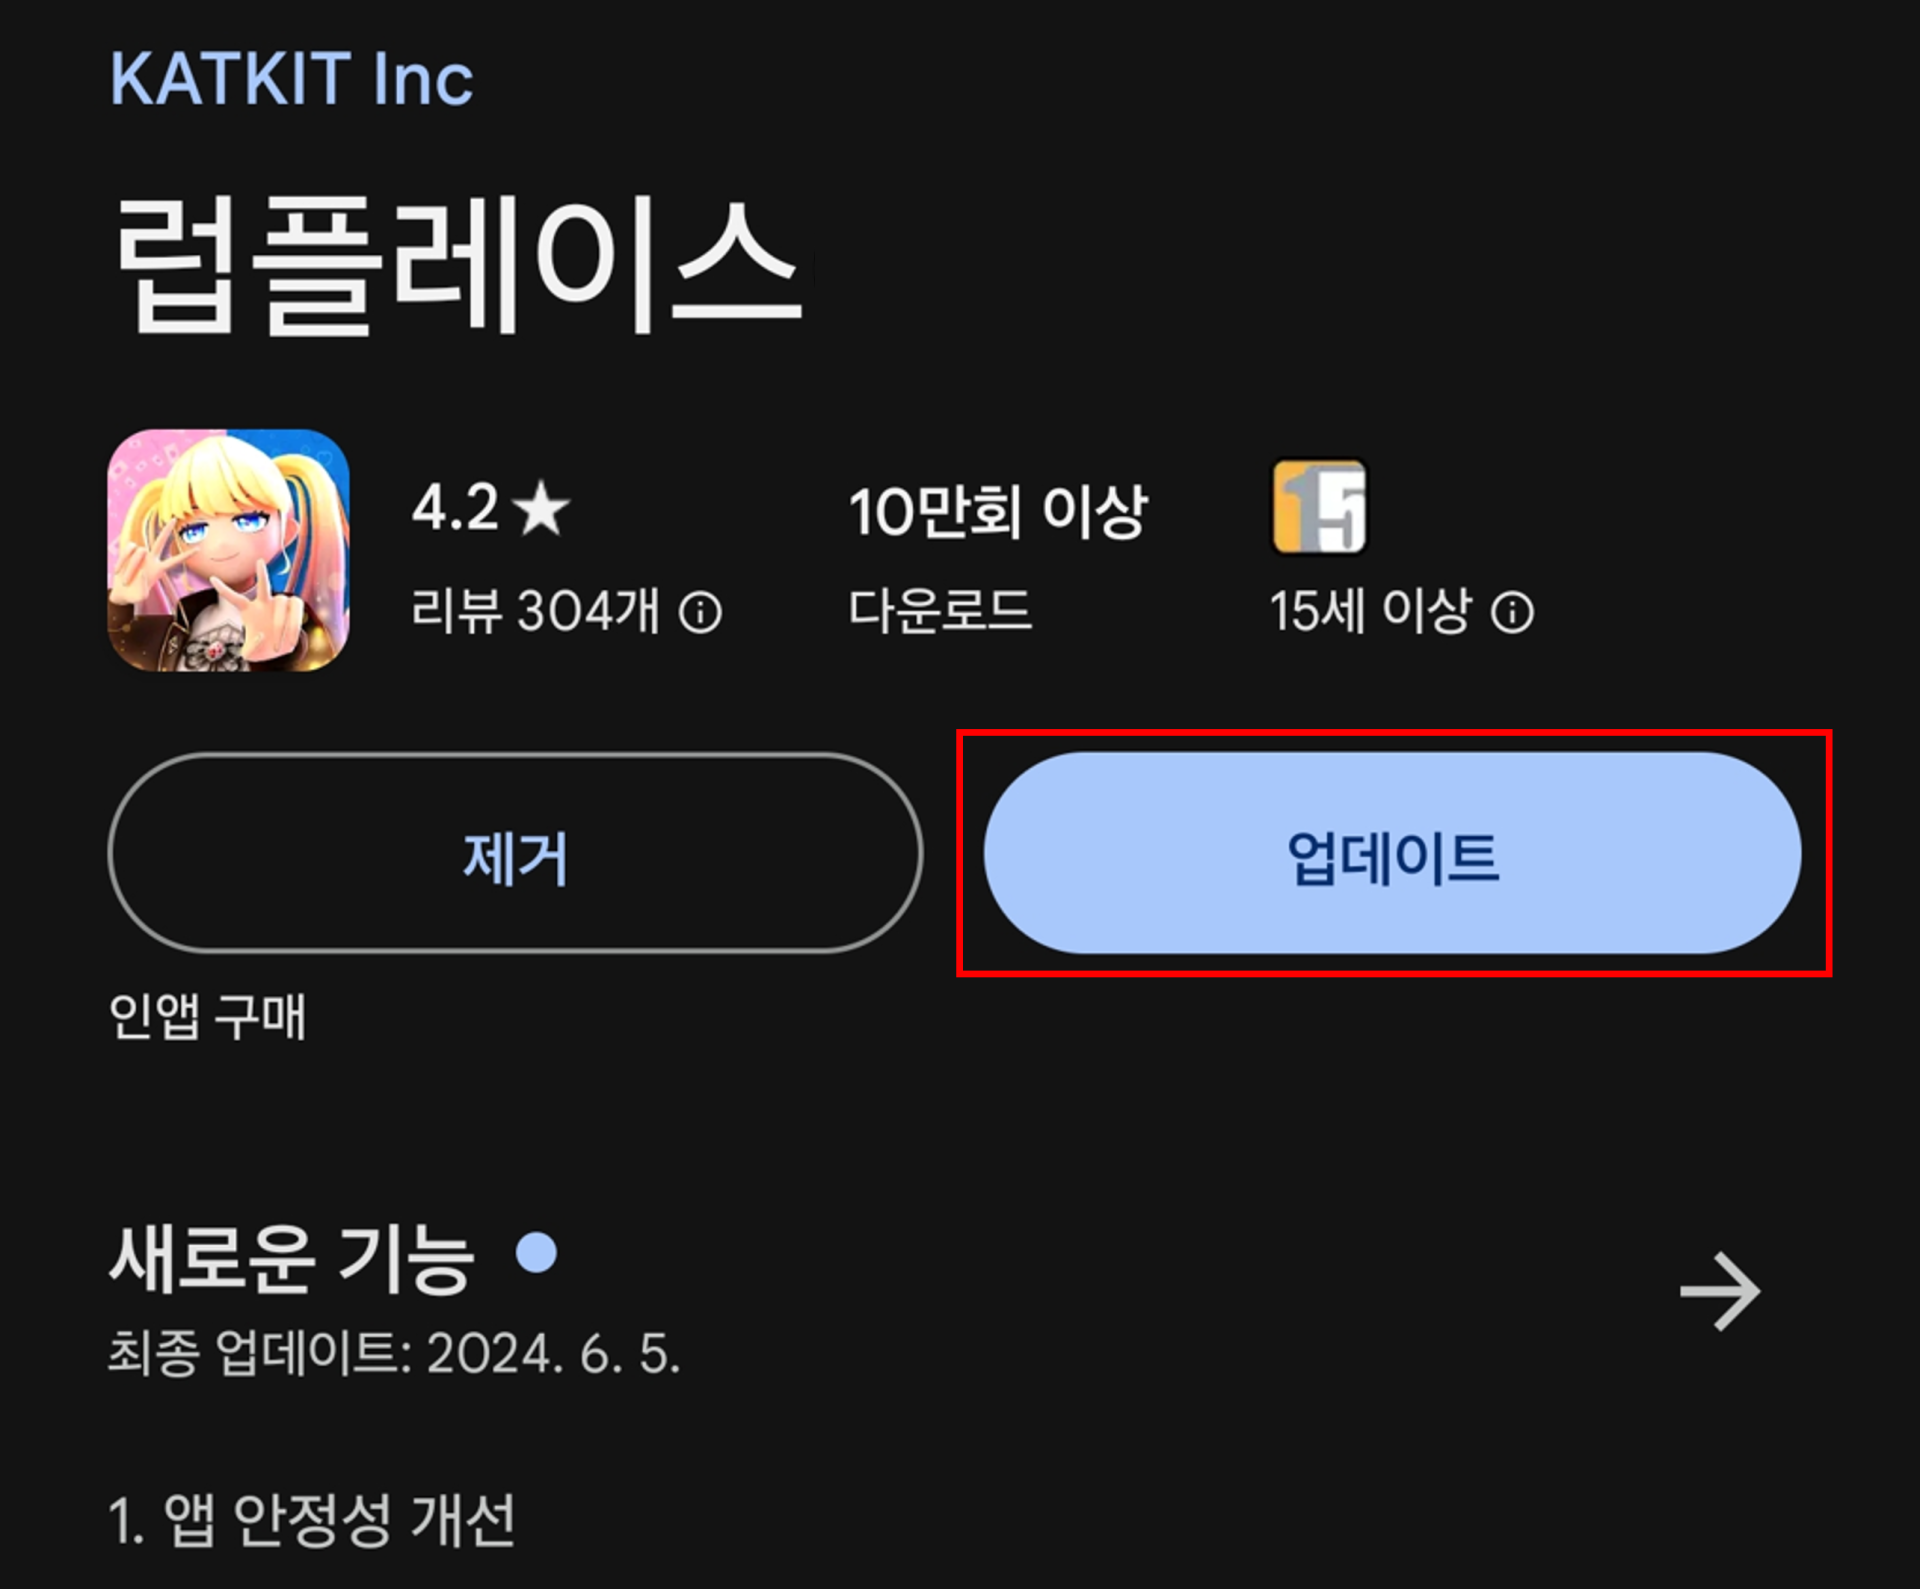Open the info icon next to 리뷰 304개
The height and width of the screenshot is (1589, 1920).
[700, 611]
